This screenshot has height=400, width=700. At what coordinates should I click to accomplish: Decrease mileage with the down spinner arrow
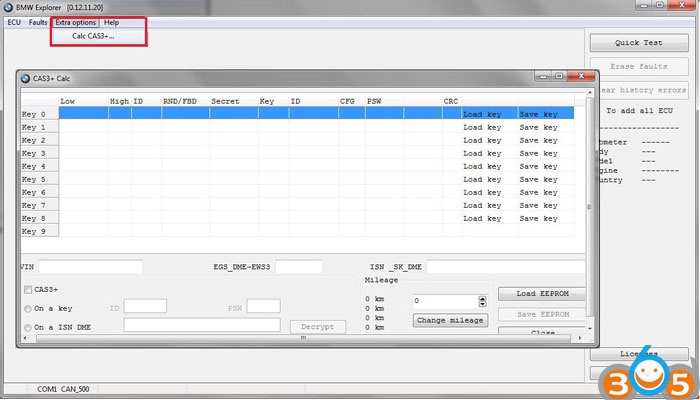[483, 304]
